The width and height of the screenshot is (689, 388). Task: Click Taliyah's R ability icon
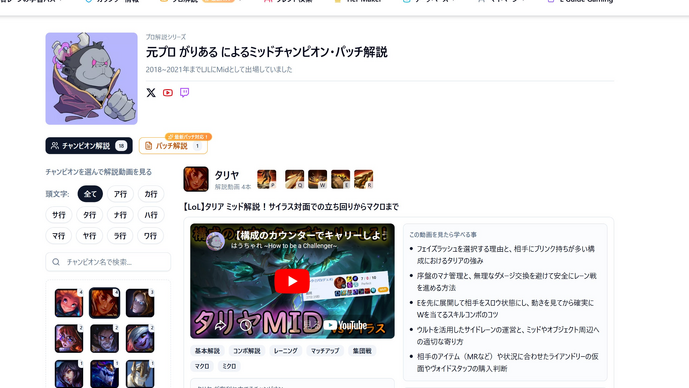(x=363, y=179)
